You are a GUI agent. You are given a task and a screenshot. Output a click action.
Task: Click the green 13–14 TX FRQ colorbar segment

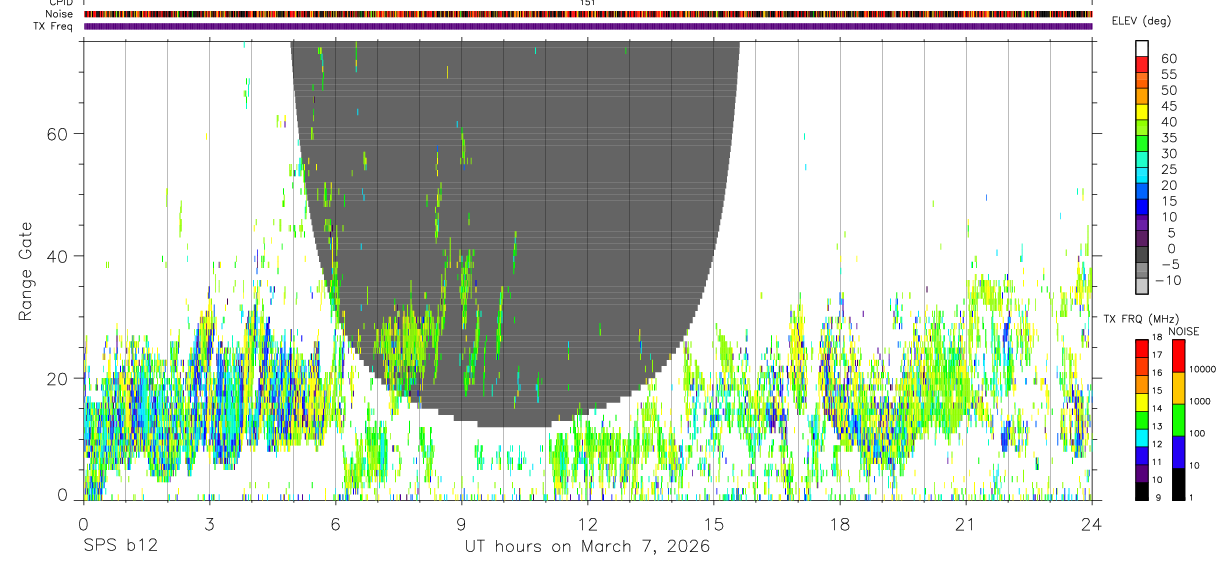[x=1142, y=419]
